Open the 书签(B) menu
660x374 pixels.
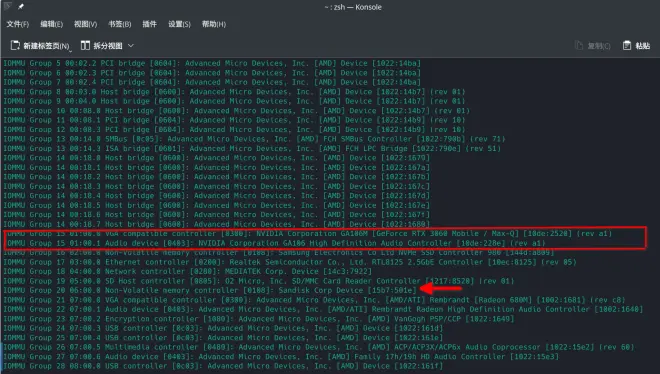(x=120, y=24)
